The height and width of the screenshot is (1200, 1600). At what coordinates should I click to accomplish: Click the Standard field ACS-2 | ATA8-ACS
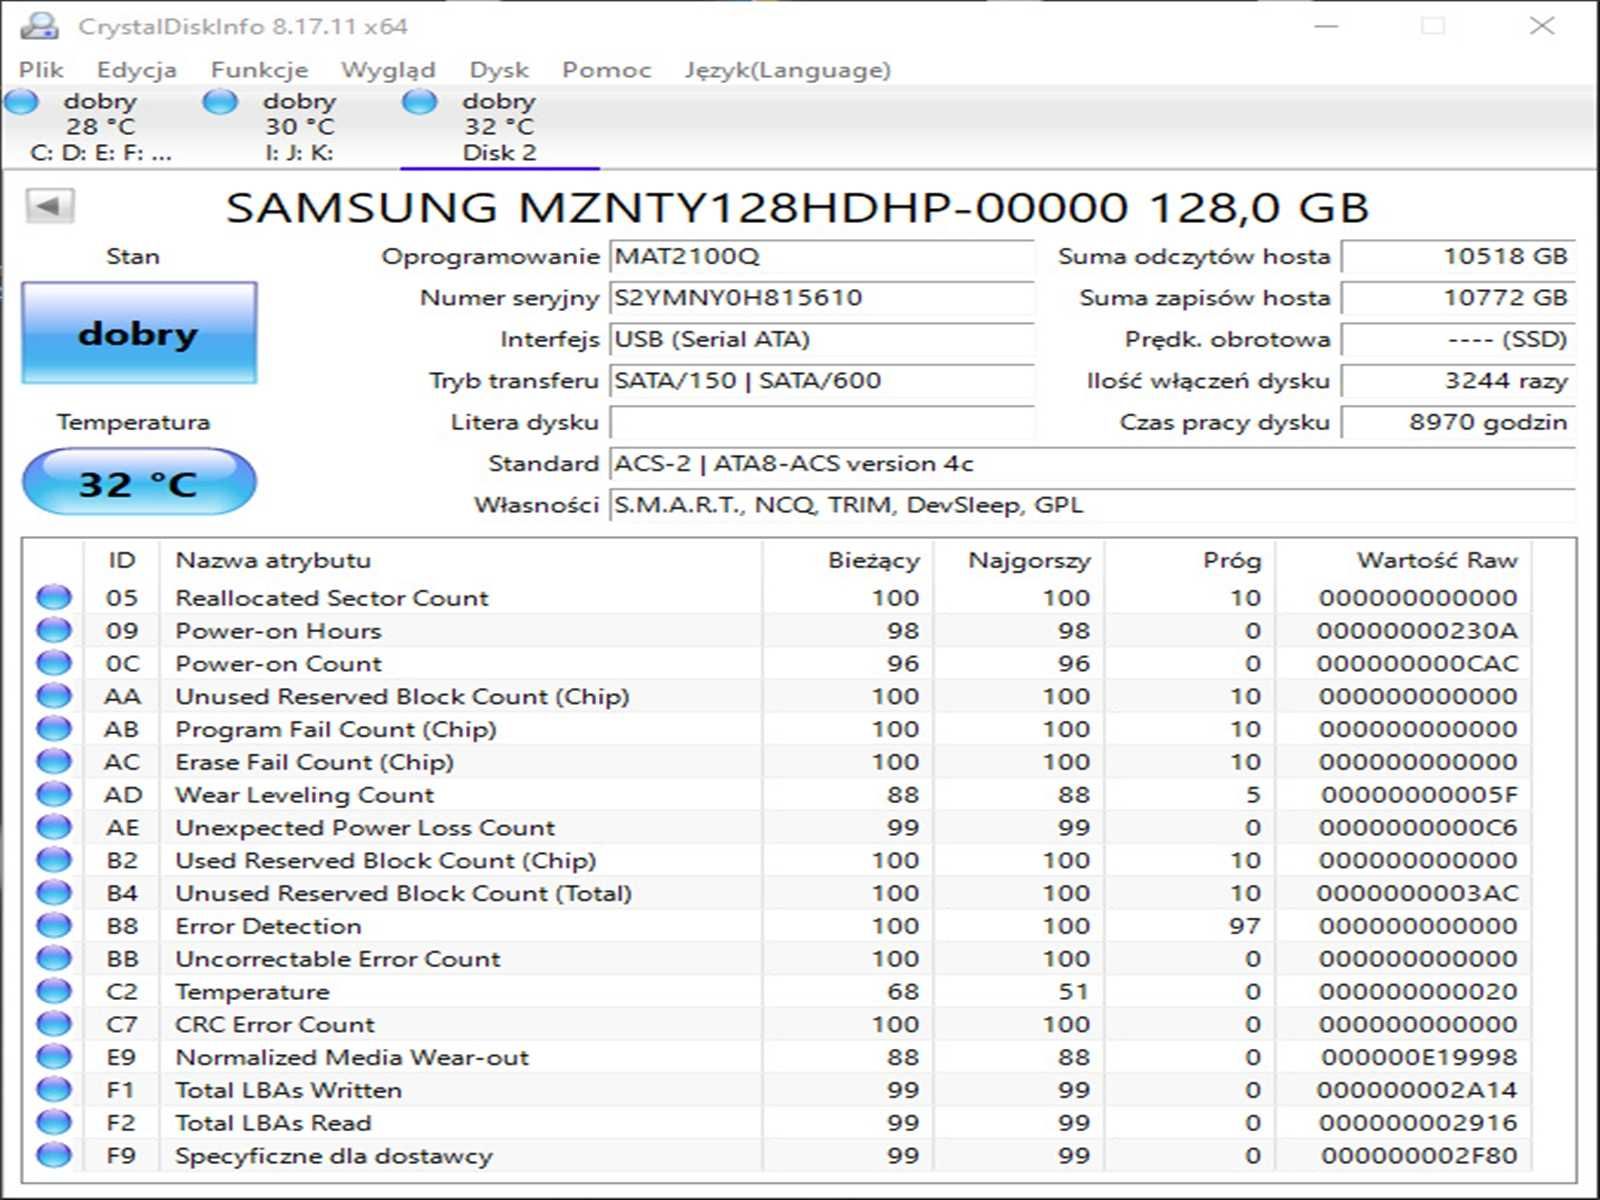click(1093, 464)
